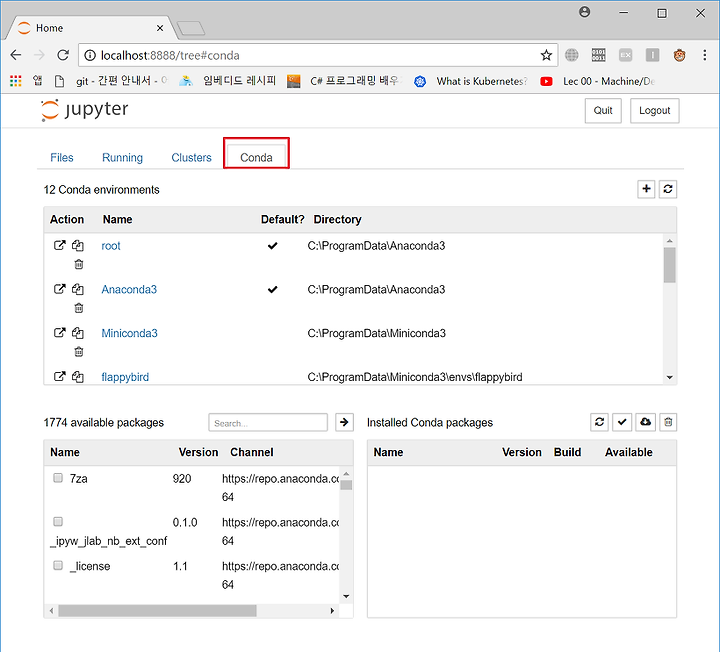
Task: Update selected installed packages via cloud icon
Action: [x=646, y=422]
